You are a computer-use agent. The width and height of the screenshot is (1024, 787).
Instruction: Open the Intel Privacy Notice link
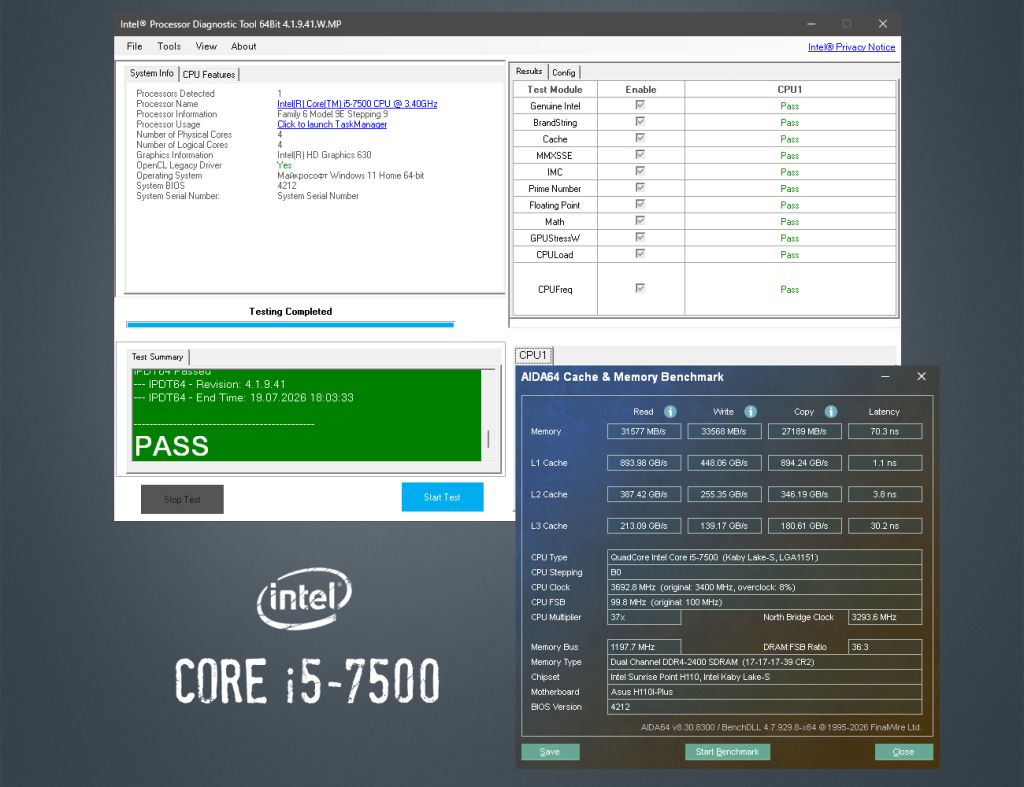pyautogui.click(x=851, y=47)
